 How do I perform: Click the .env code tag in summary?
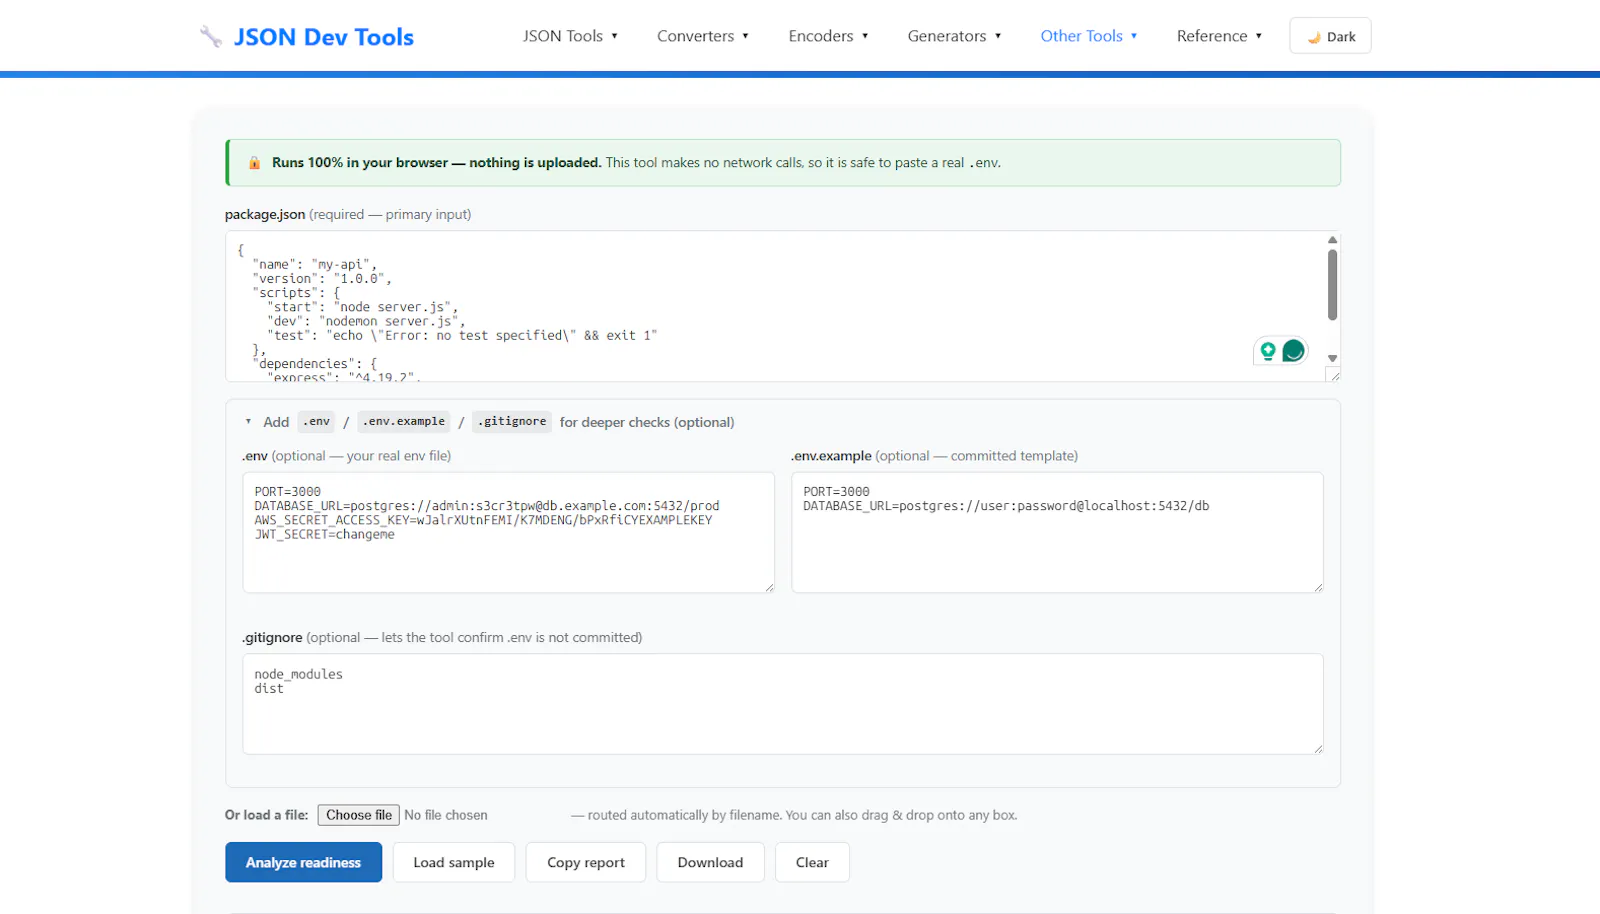pos(316,422)
